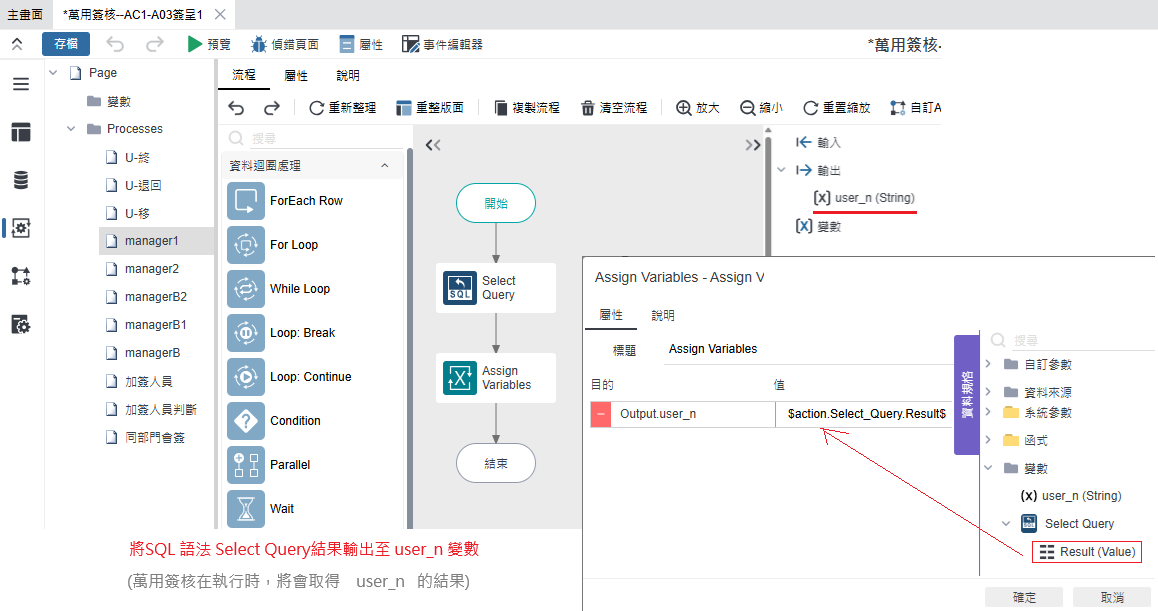Screen dimensions: 1158x611
Task: Open 偵錯頁面 bug icon
Action: (x=259, y=44)
